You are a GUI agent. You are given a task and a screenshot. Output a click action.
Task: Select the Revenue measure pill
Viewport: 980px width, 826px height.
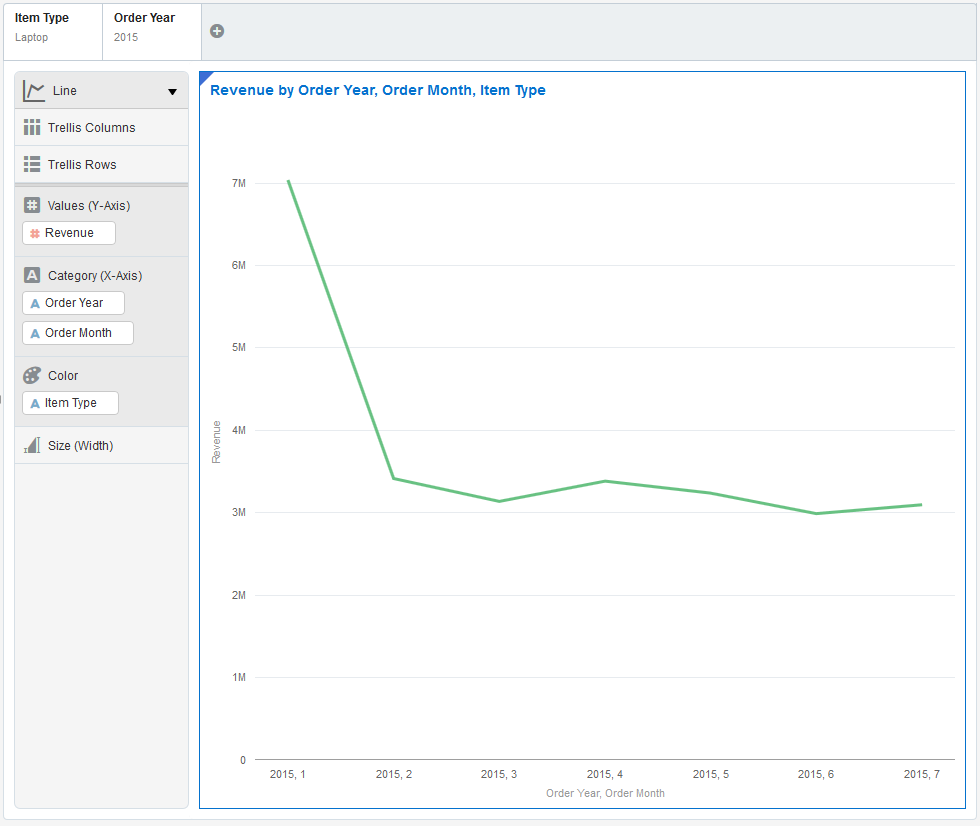pos(69,233)
